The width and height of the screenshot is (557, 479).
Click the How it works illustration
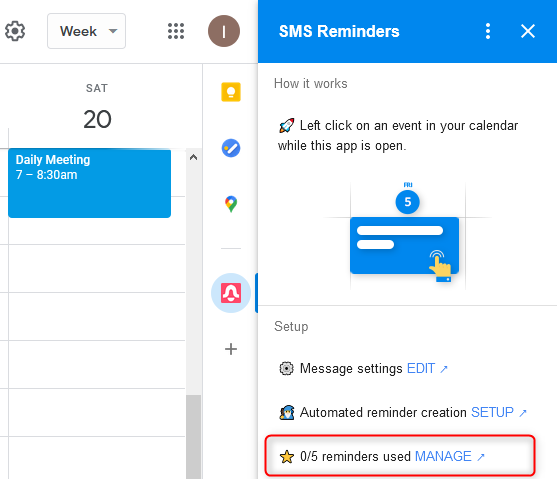(407, 235)
